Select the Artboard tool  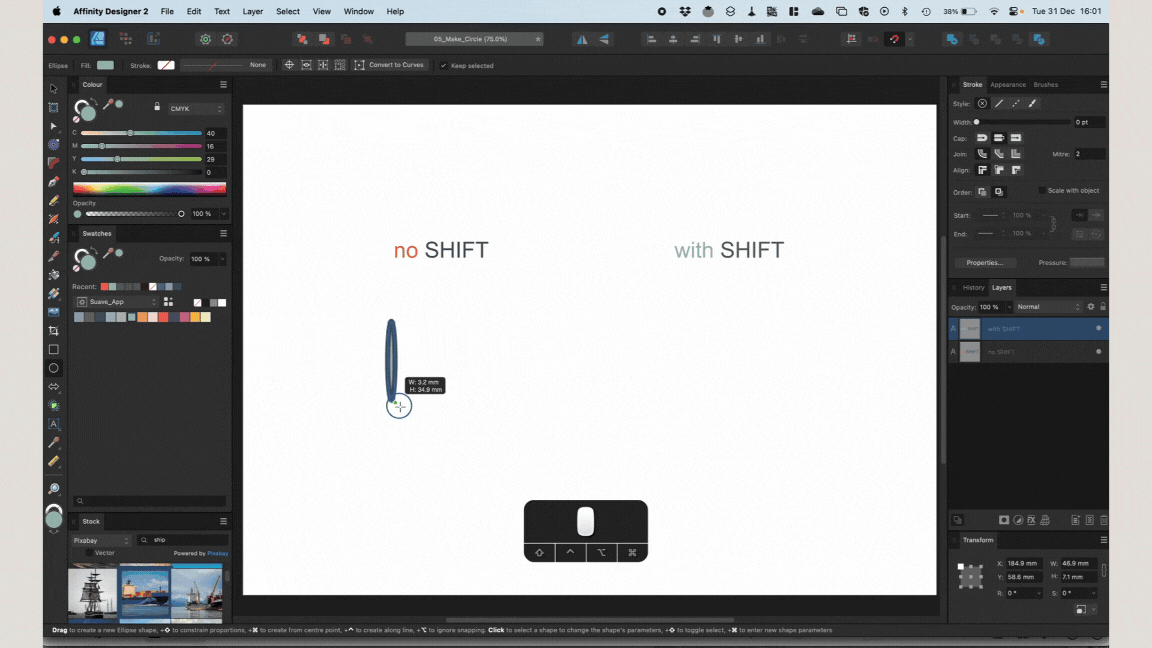tap(54, 107)
